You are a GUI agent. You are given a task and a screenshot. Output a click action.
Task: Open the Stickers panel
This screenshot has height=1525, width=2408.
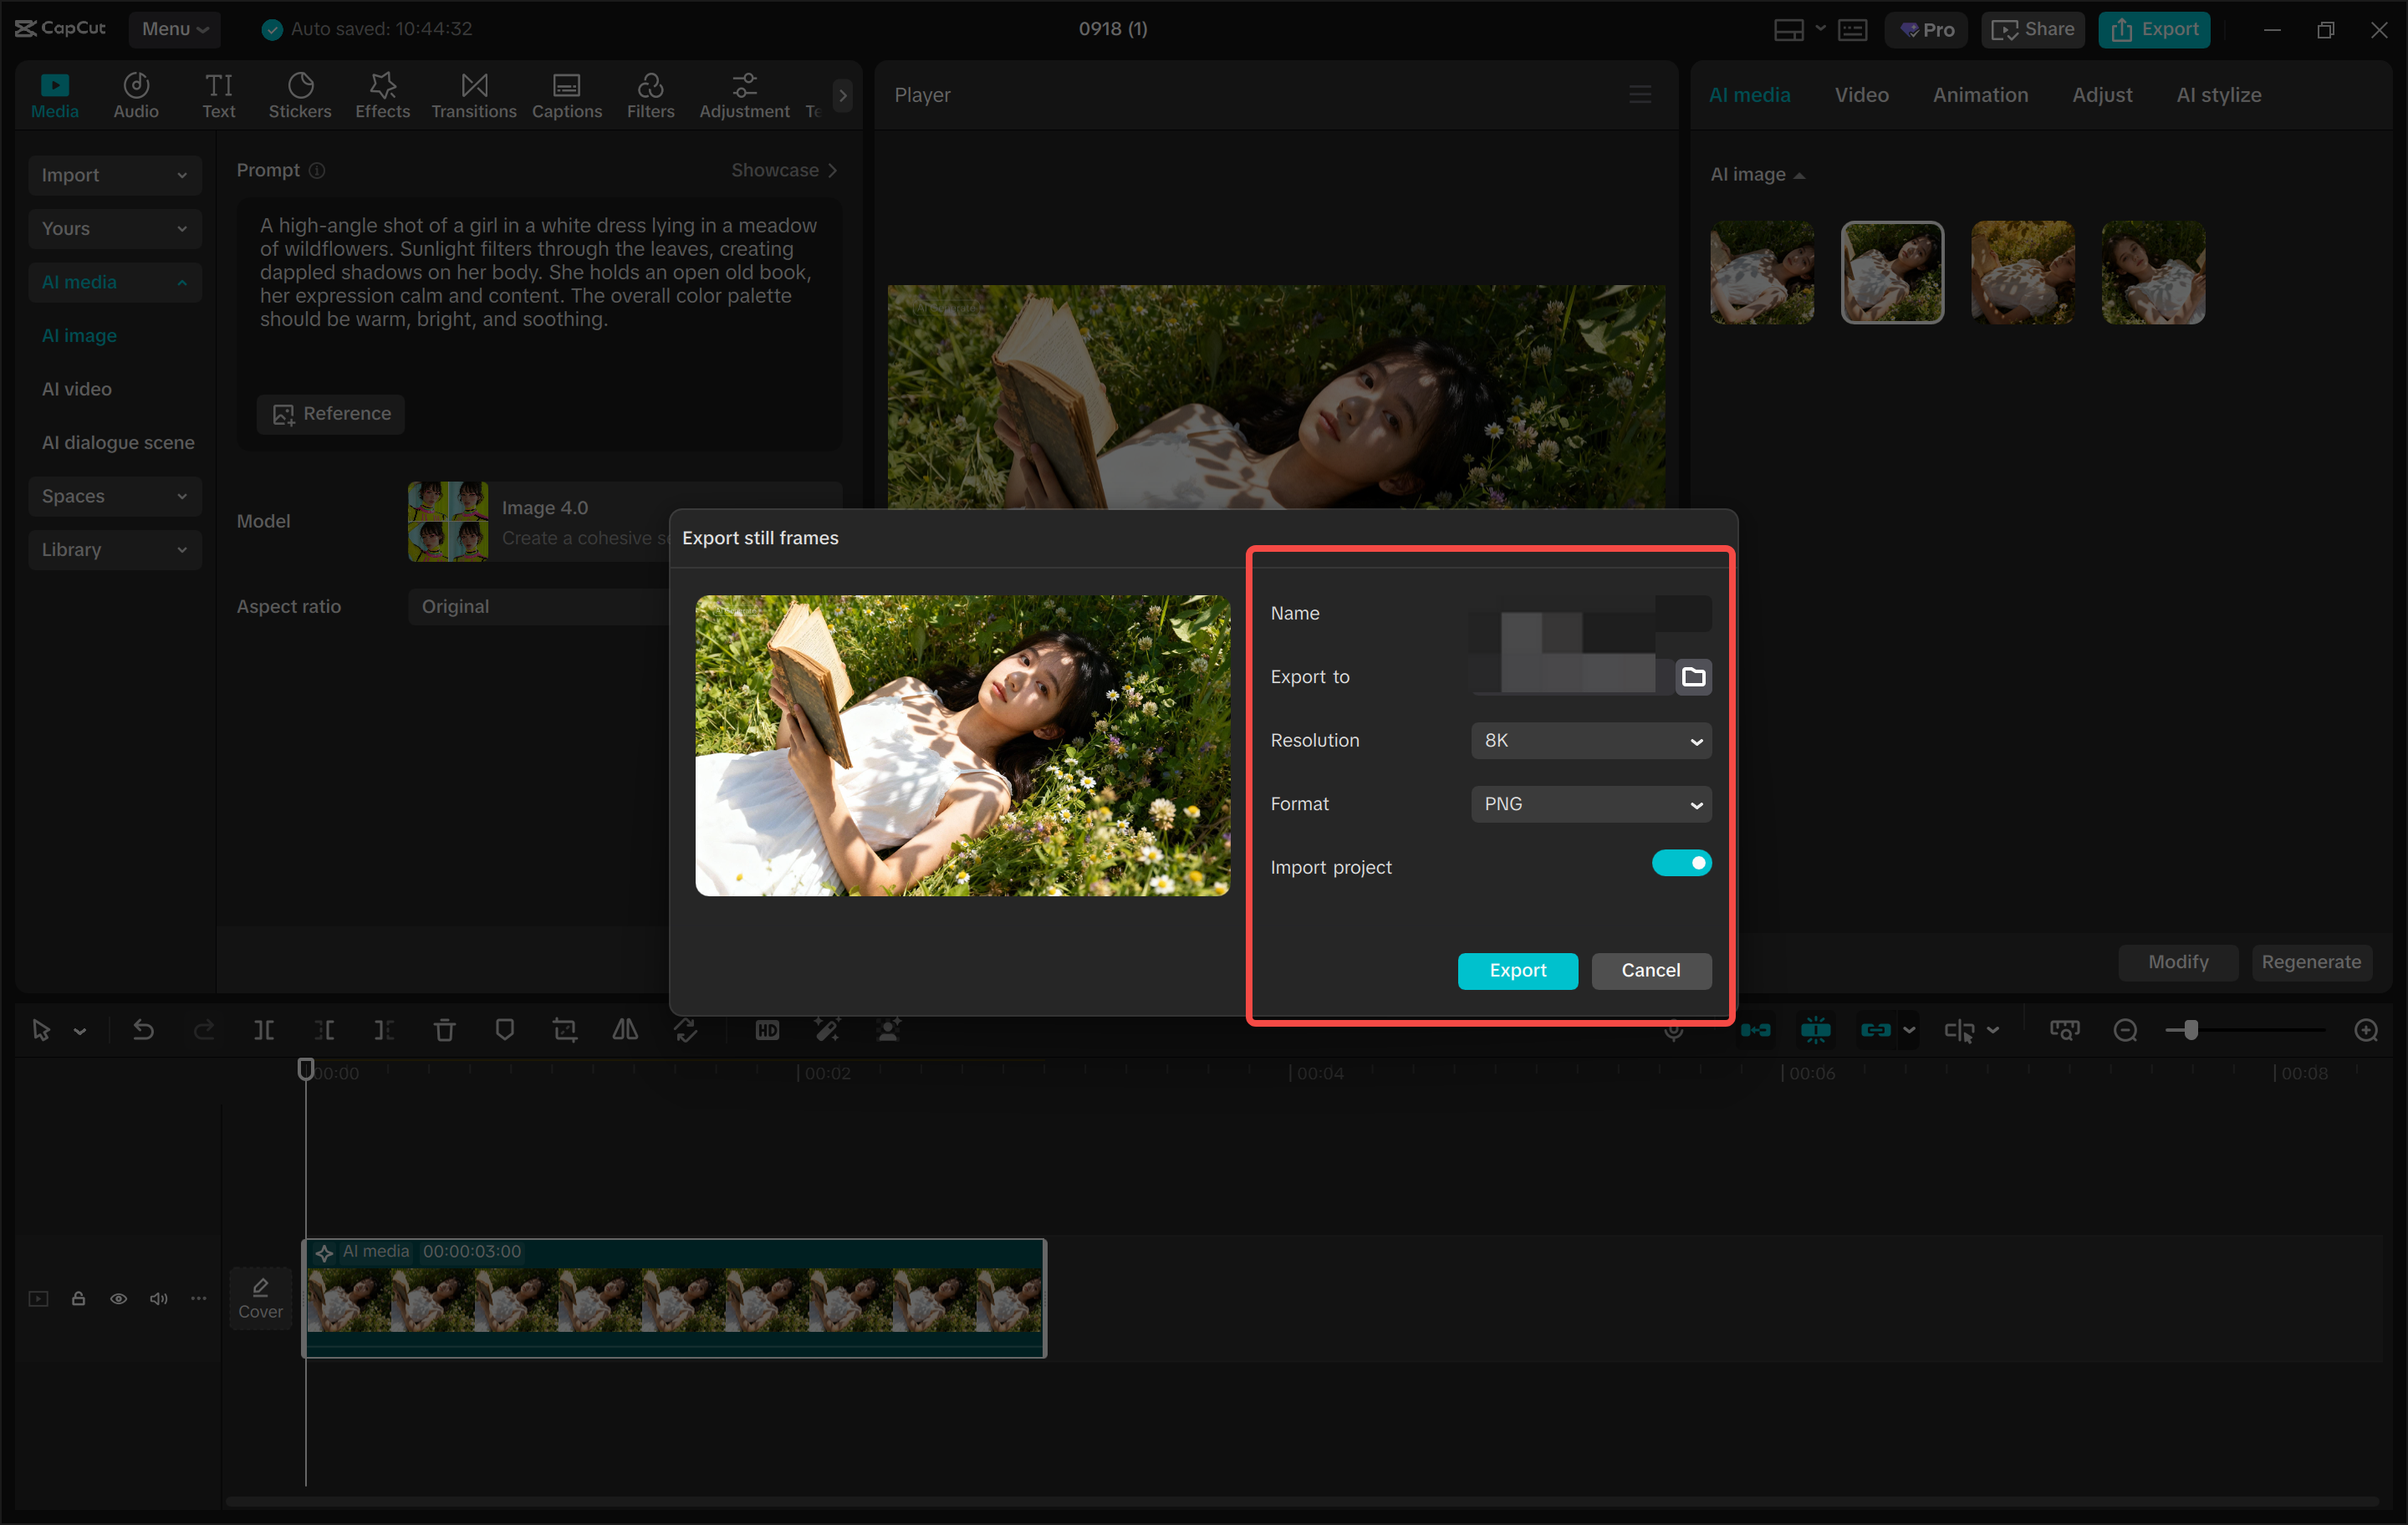(299, 95)
